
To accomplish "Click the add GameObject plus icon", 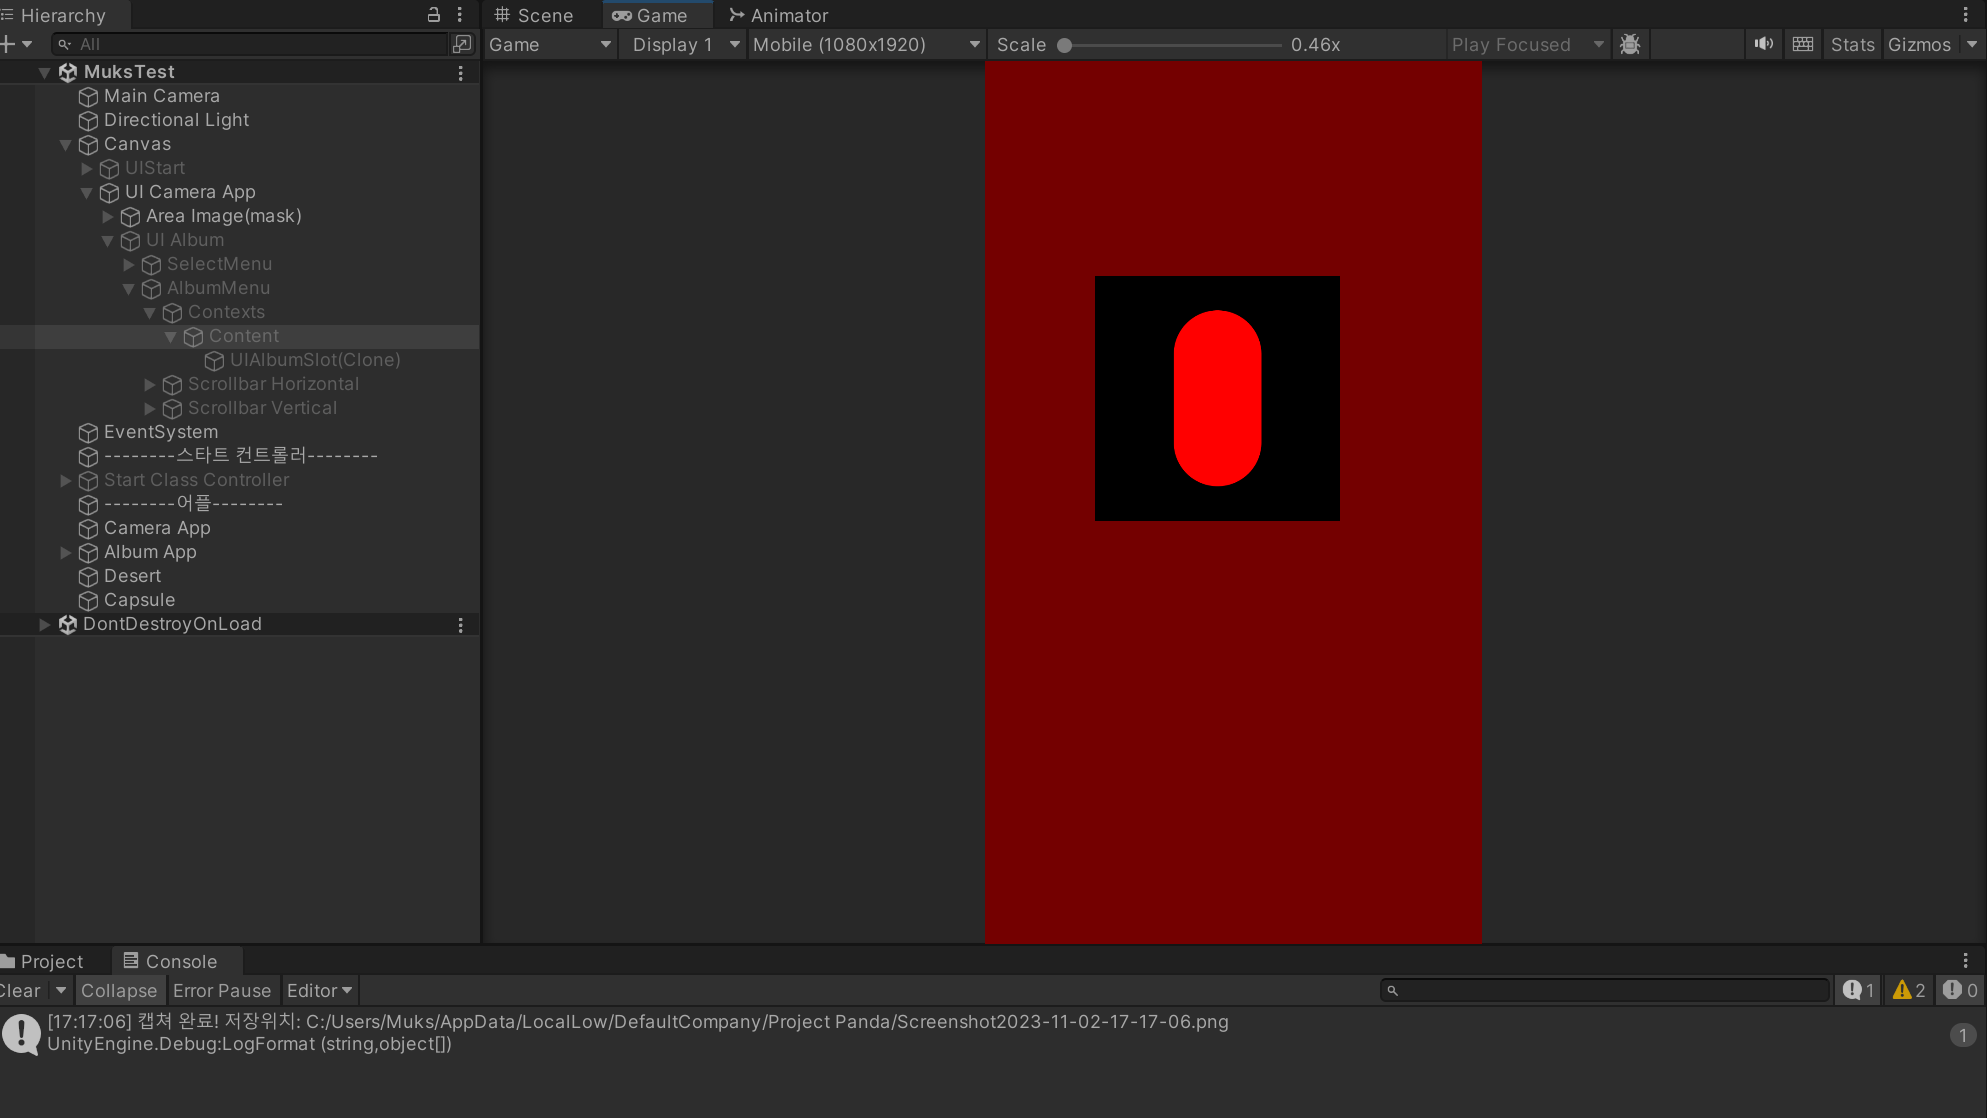I will tap(9, 44).
